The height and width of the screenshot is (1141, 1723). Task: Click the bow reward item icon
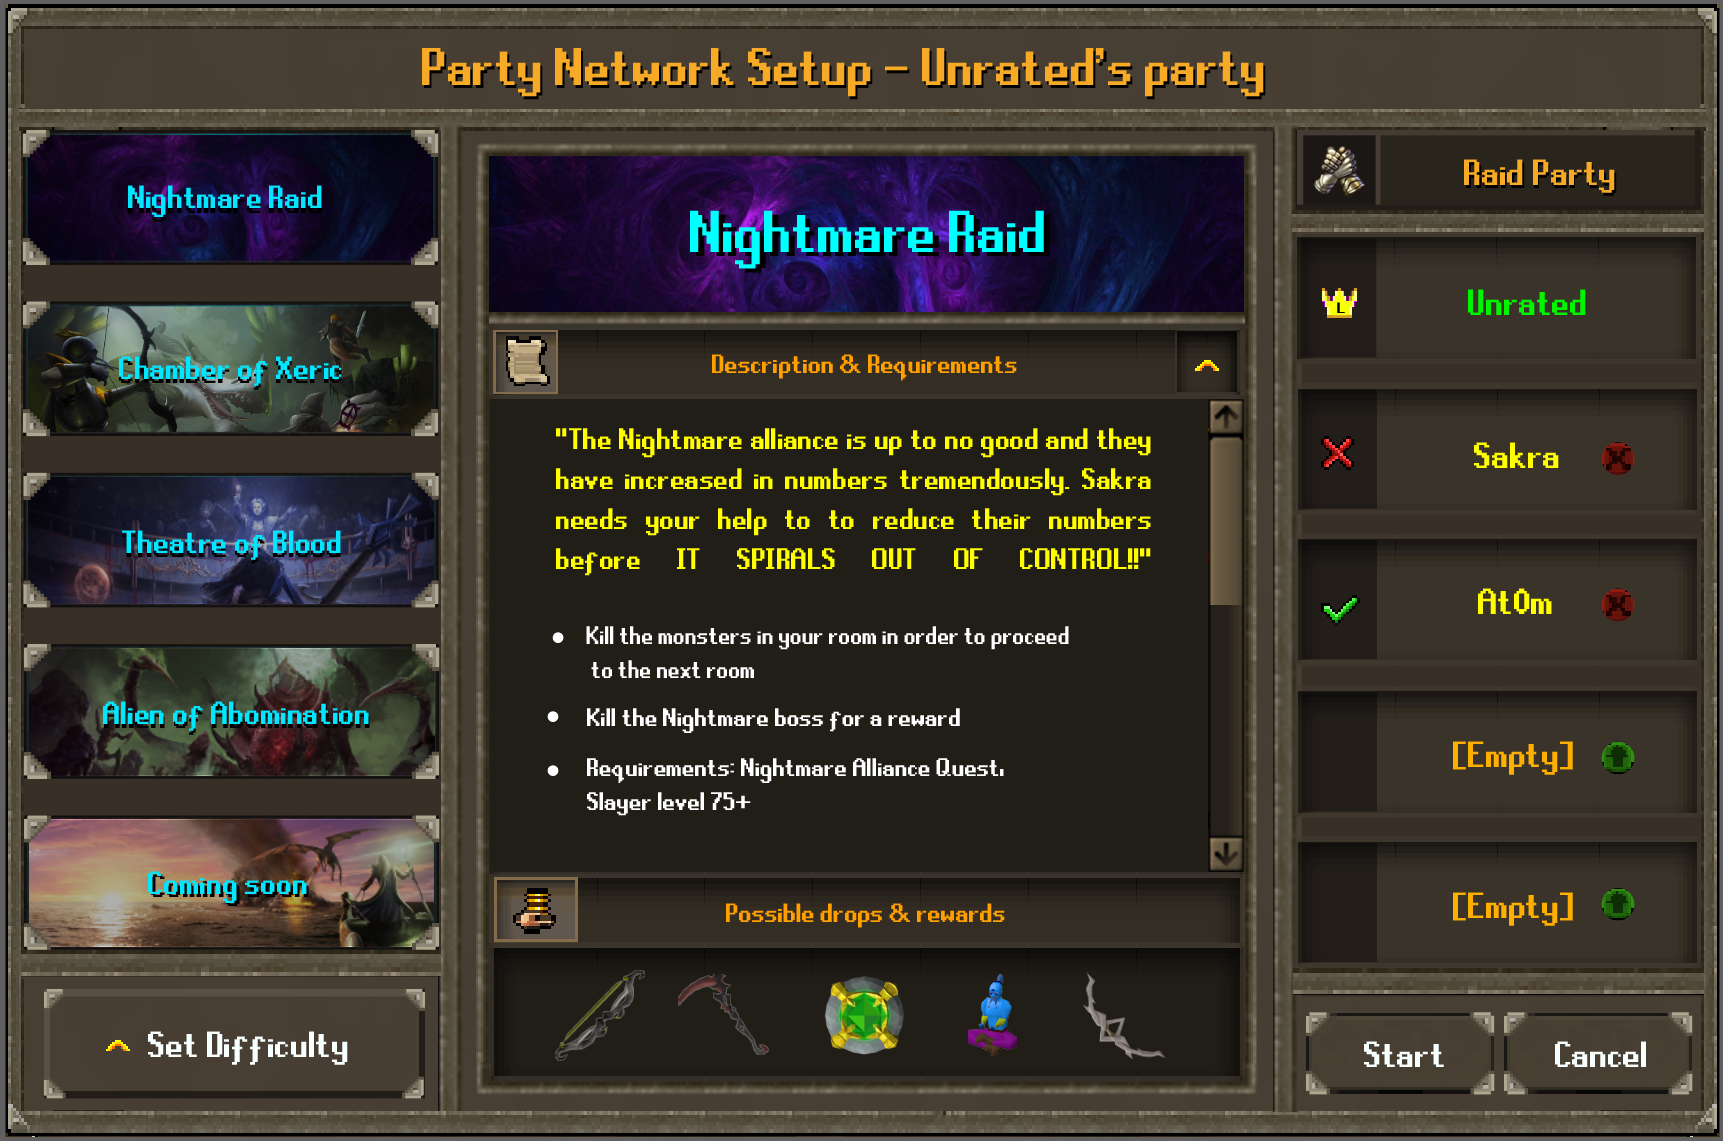click(x=600, y=1015)
